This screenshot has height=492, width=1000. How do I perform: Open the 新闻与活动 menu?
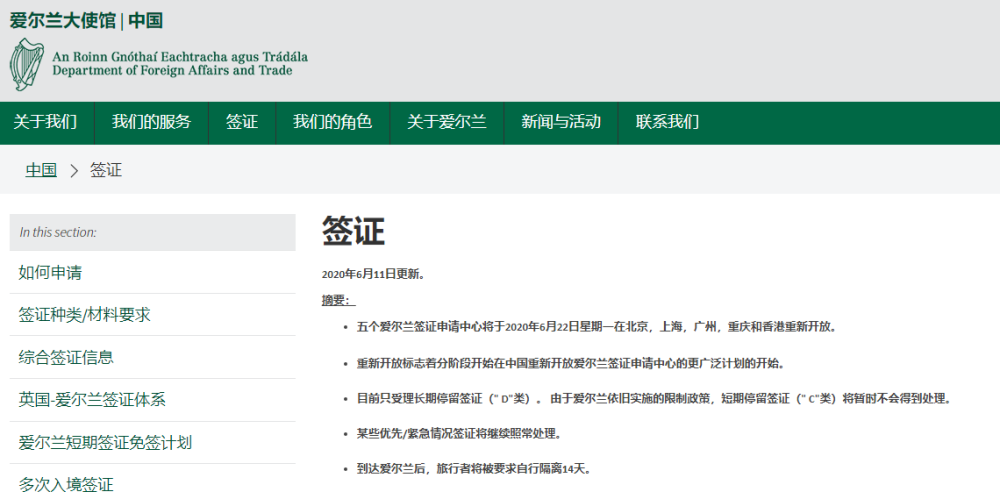(561, 122)
